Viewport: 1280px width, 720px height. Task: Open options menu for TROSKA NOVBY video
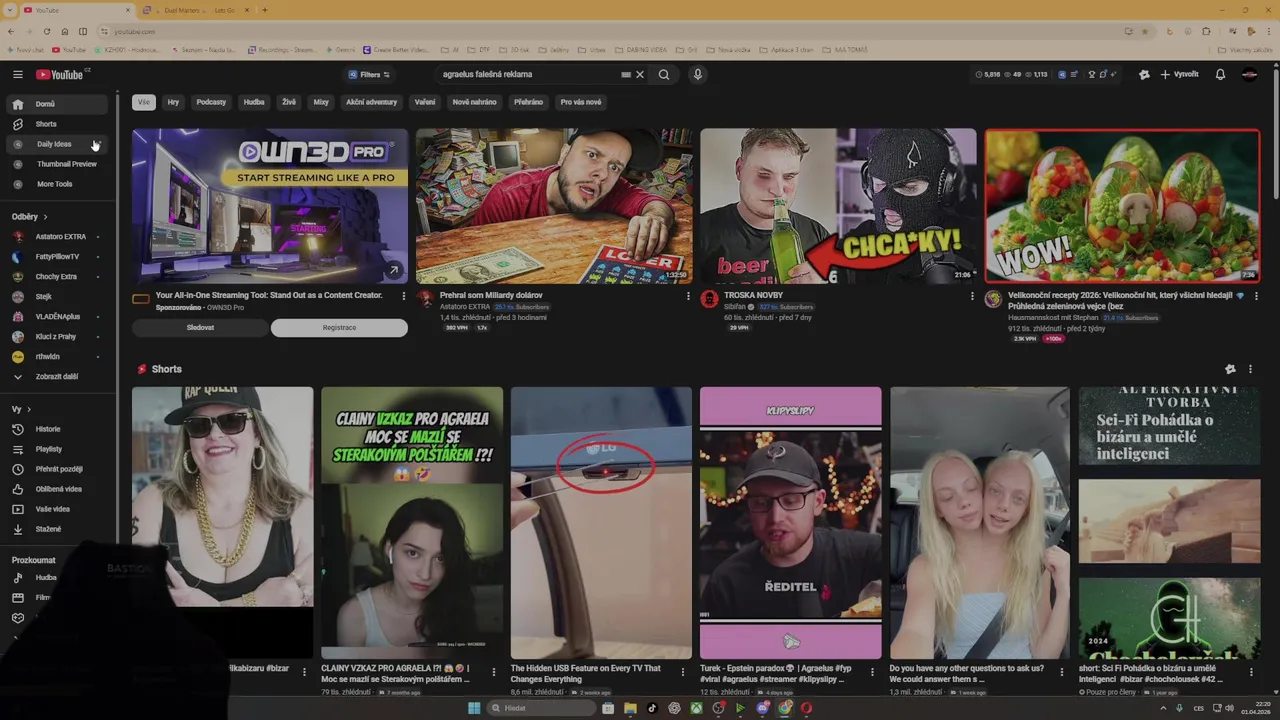tap(972, 296)
